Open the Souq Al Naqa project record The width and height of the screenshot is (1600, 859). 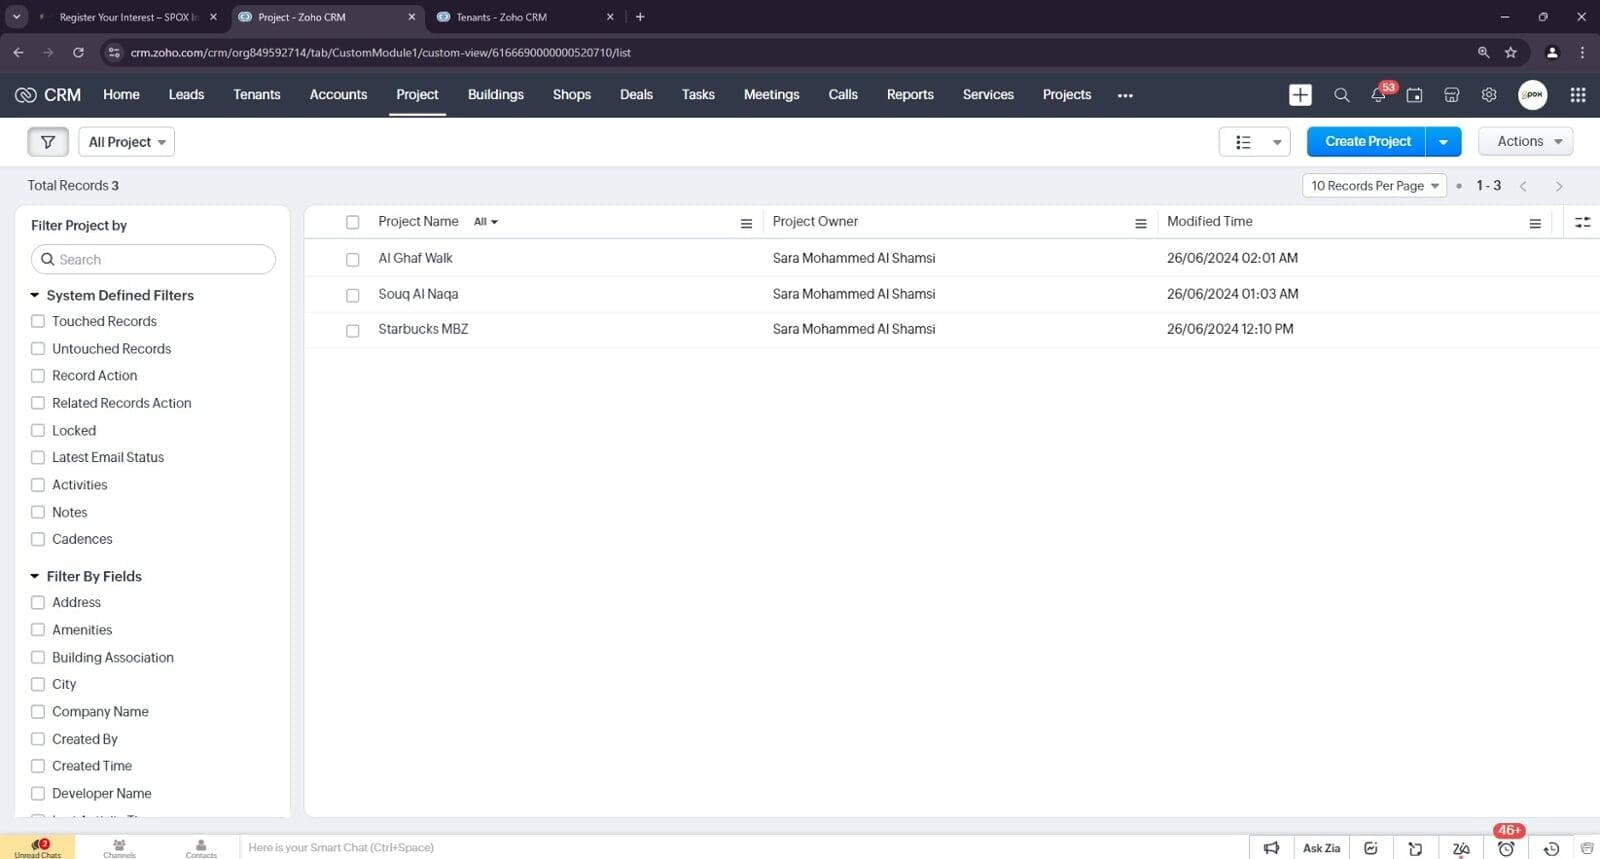418,294
